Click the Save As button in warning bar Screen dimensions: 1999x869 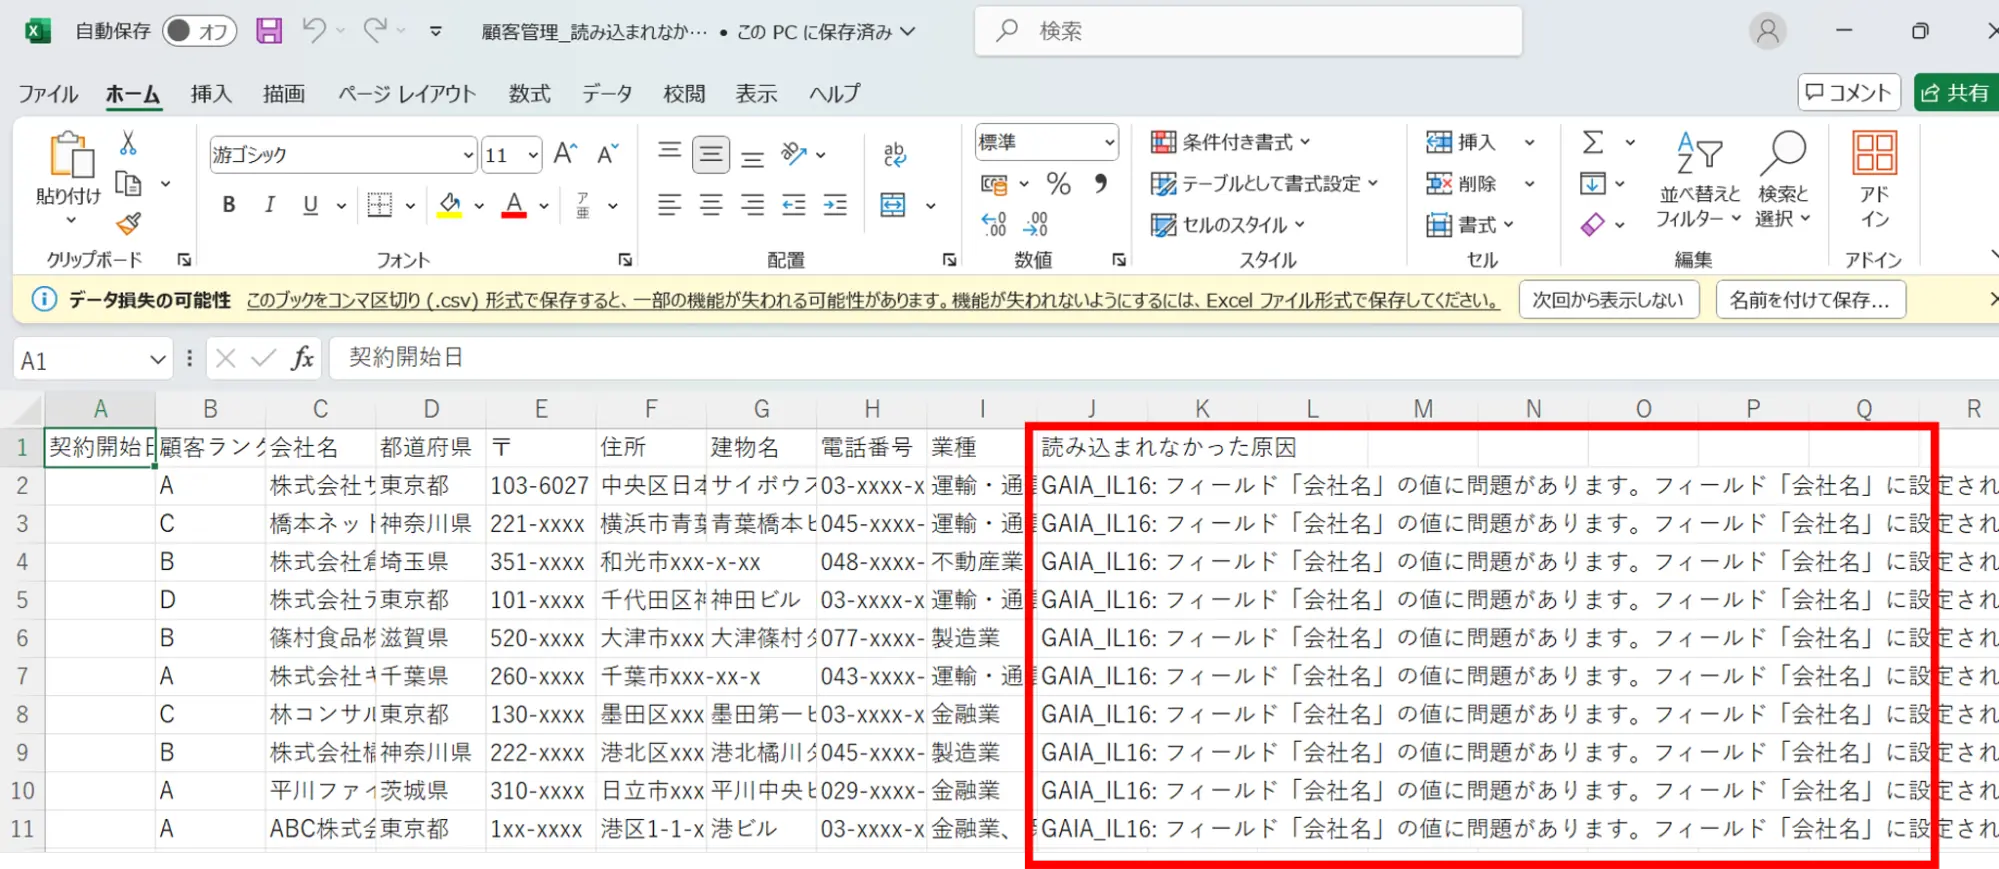pyautogui.click(x=1809, y=300)
